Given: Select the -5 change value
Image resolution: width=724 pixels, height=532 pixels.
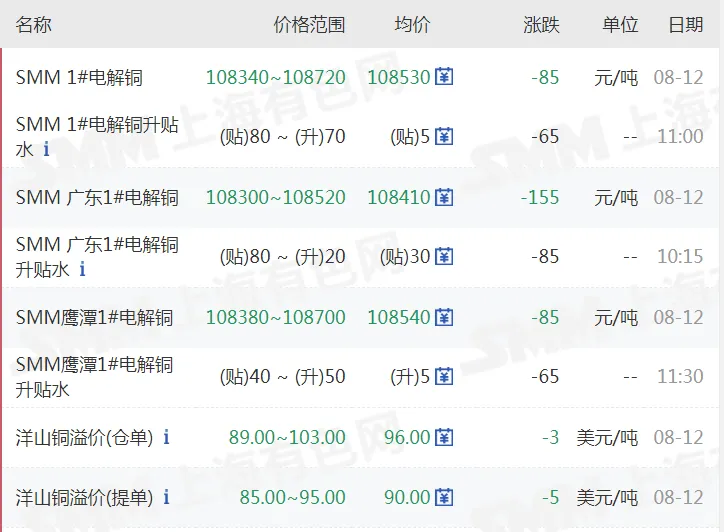Looking at the screenshot, I should coord(550,497).
